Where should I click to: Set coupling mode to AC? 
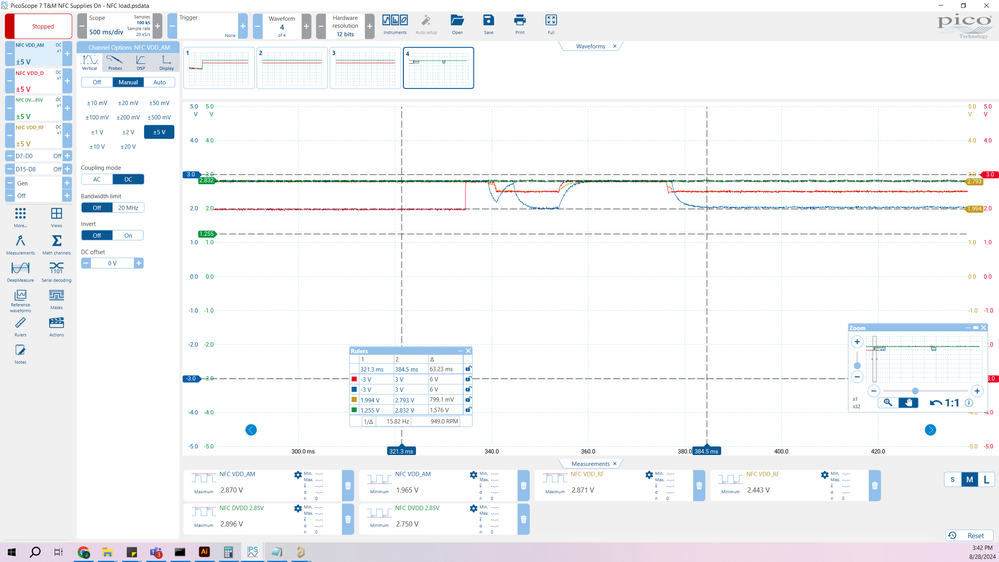(97, 180)
